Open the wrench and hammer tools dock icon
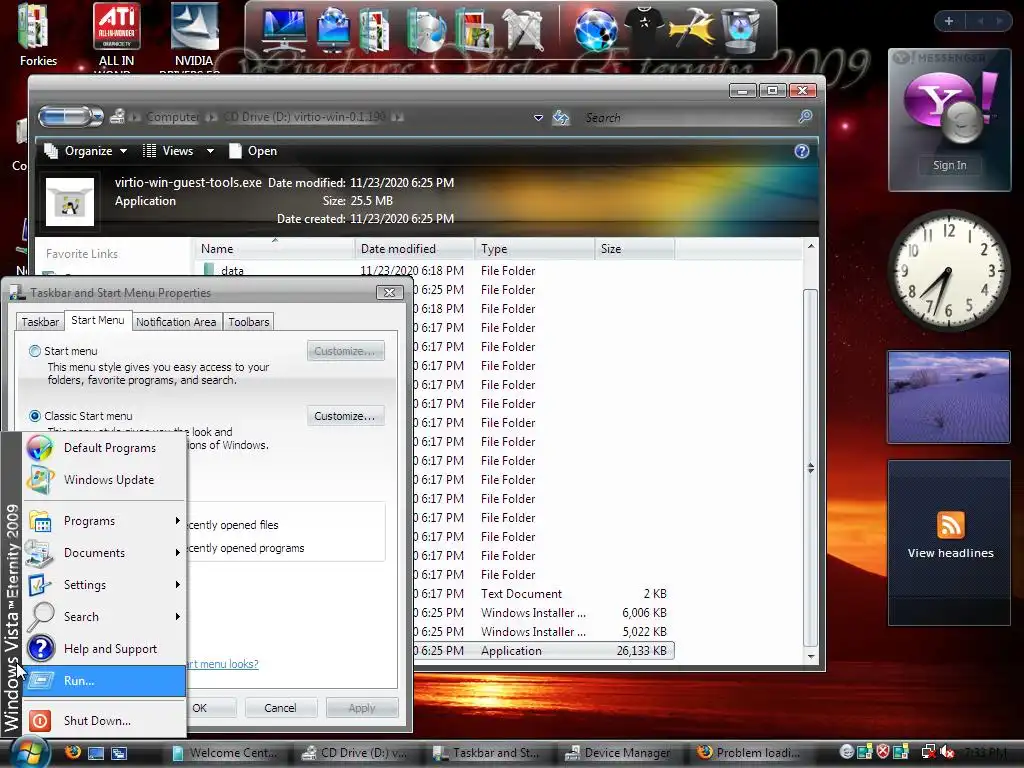This screenshot has width=1024, height=768. point(522,29)
